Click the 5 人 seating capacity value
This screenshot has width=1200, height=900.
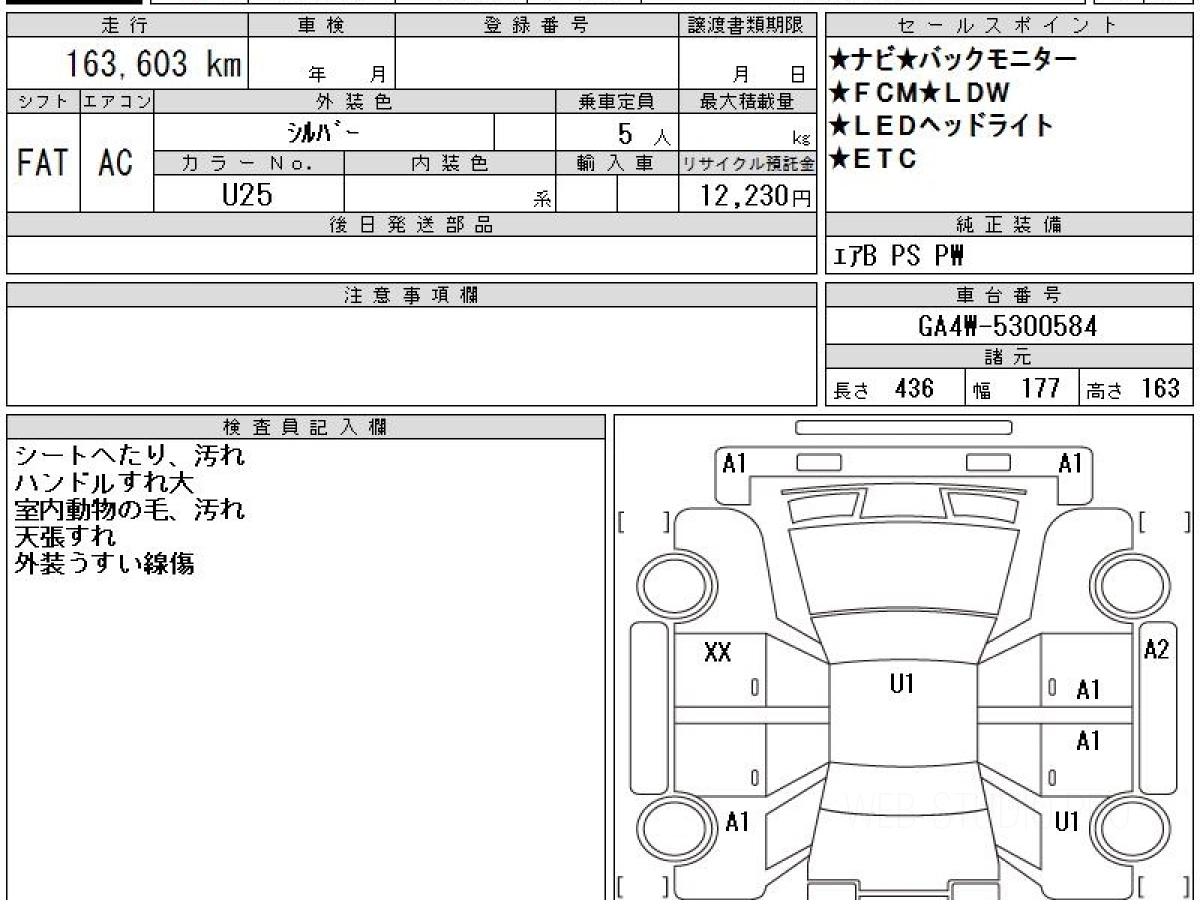point(646,133)
